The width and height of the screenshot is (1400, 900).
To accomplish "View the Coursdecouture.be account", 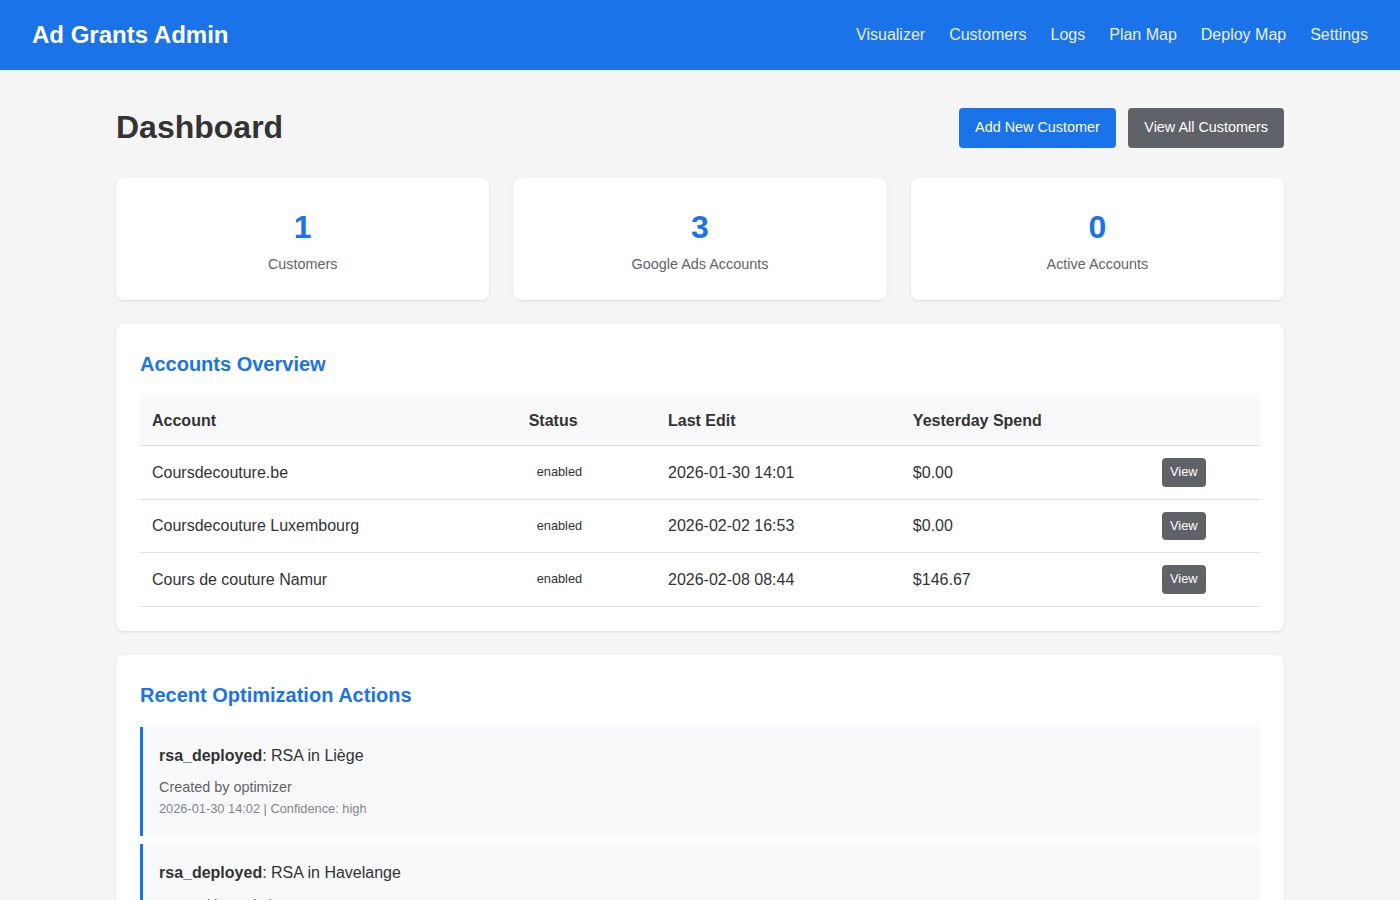I will coord(1183,472).
